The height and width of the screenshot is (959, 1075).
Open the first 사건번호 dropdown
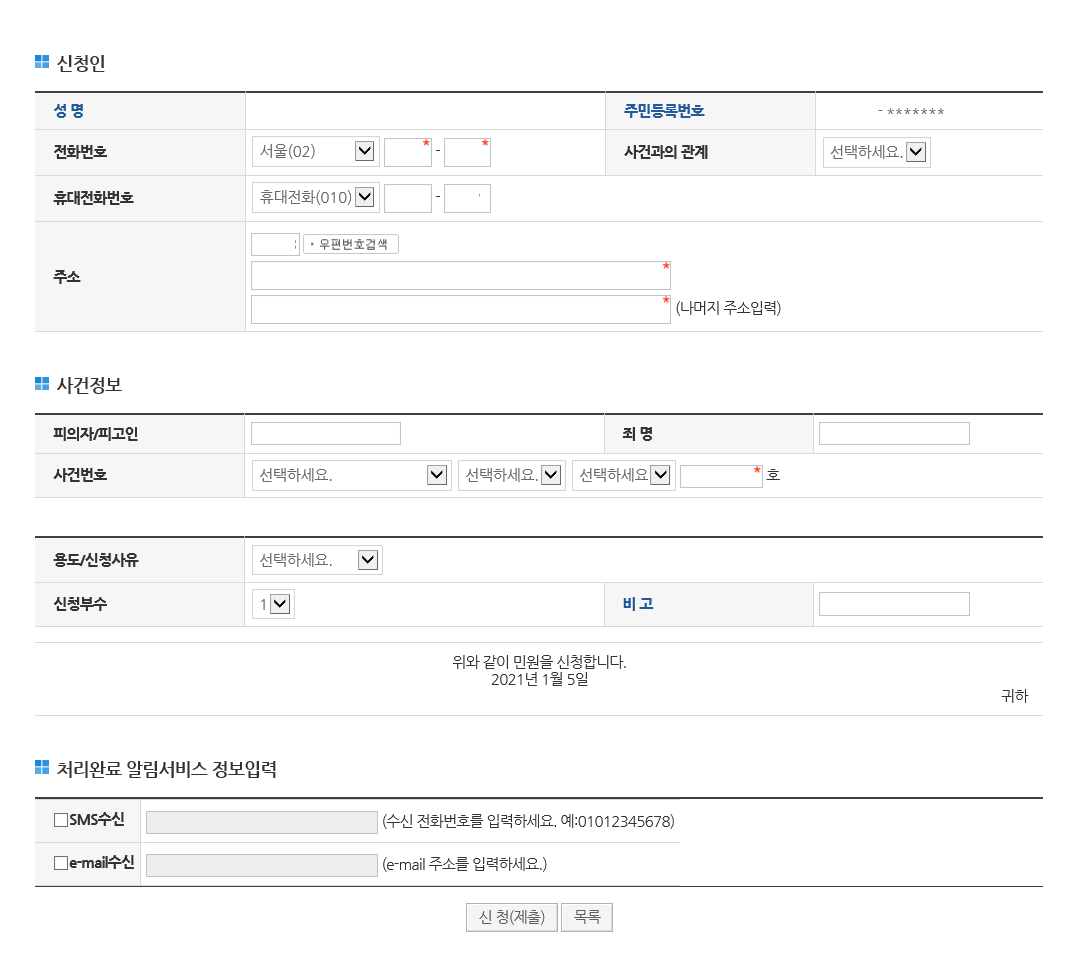351,475
